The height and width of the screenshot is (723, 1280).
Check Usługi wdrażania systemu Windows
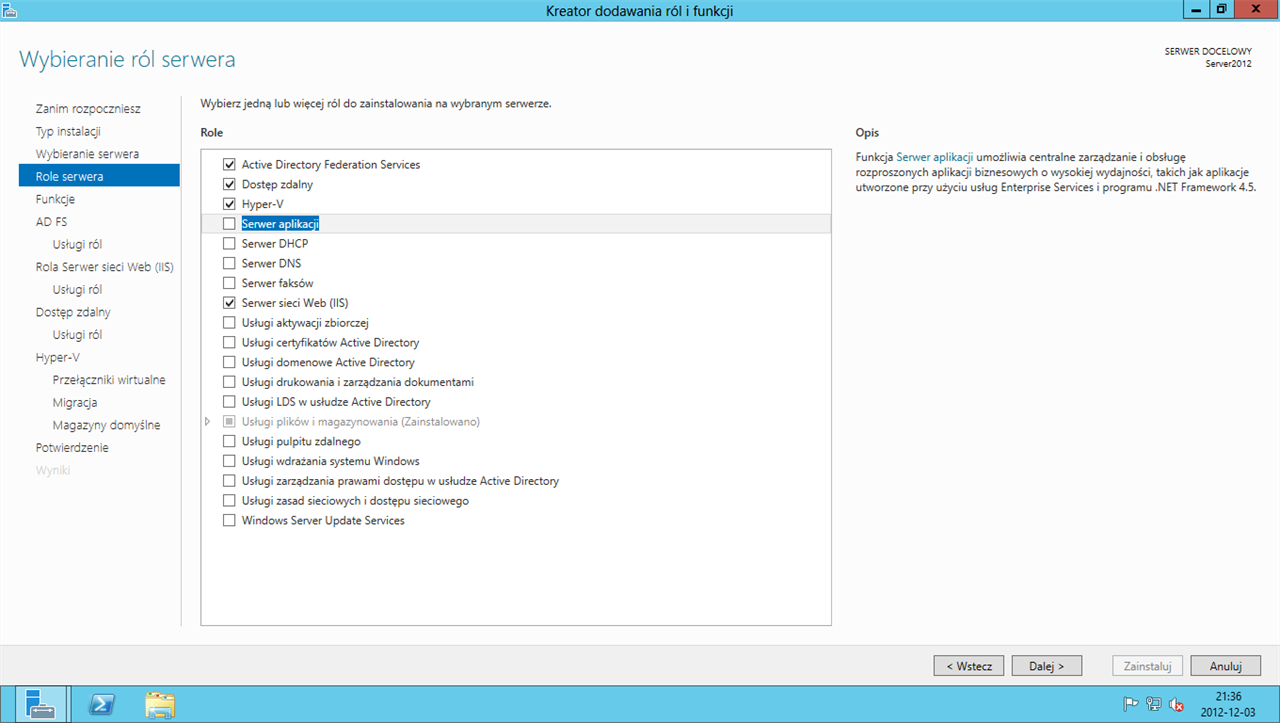229,461
